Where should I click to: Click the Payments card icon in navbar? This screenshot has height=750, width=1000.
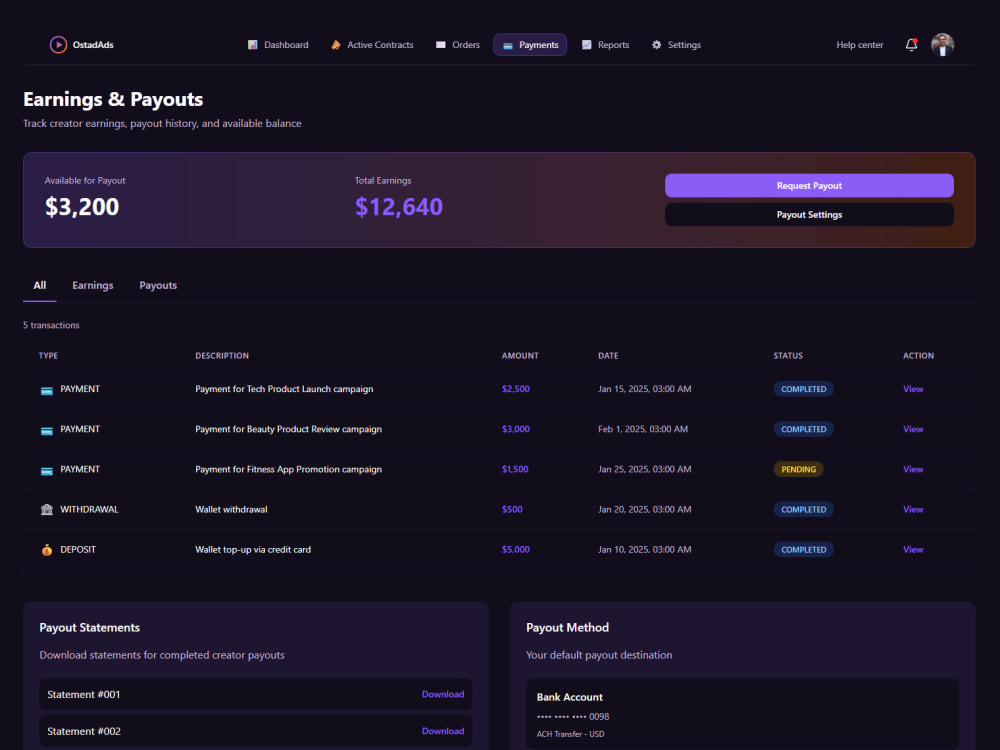(x=508, y=45)
